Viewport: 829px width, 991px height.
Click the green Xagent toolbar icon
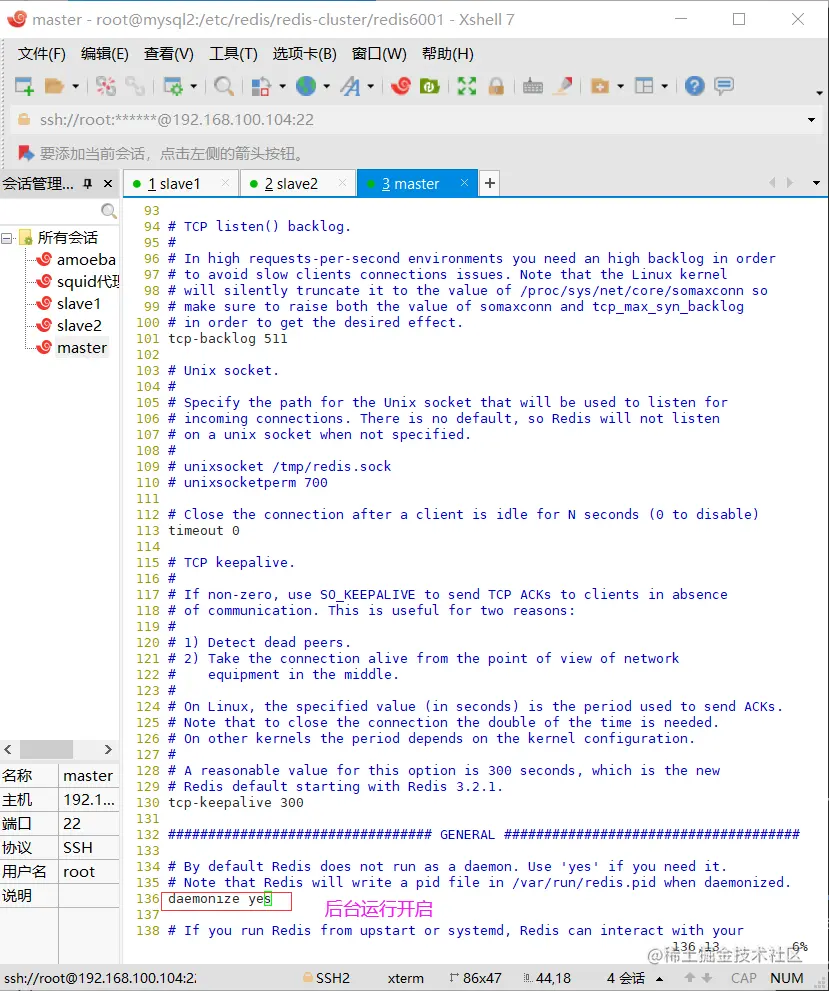click(430, 86)
